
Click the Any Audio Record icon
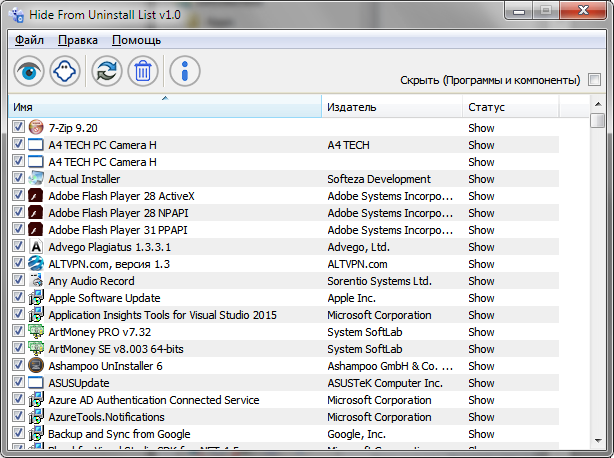coord(36,280)
